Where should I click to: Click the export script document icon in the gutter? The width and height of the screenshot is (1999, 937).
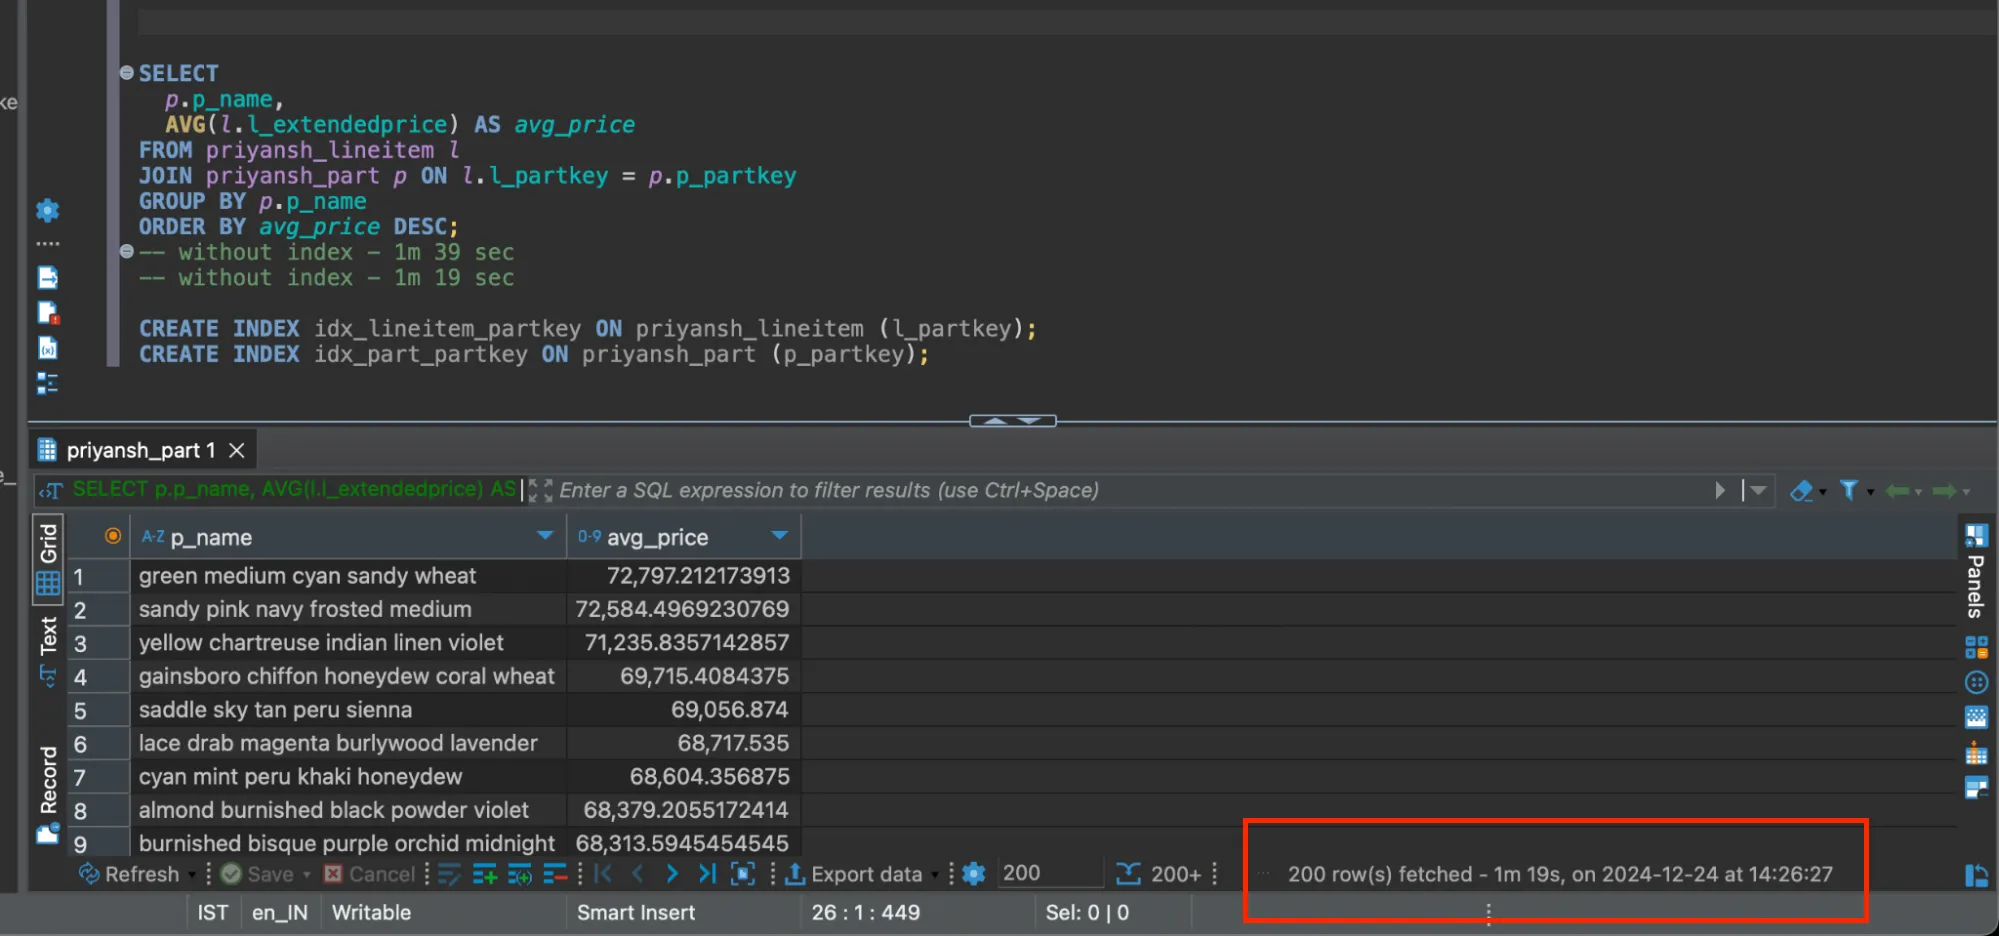click(47, 278)
